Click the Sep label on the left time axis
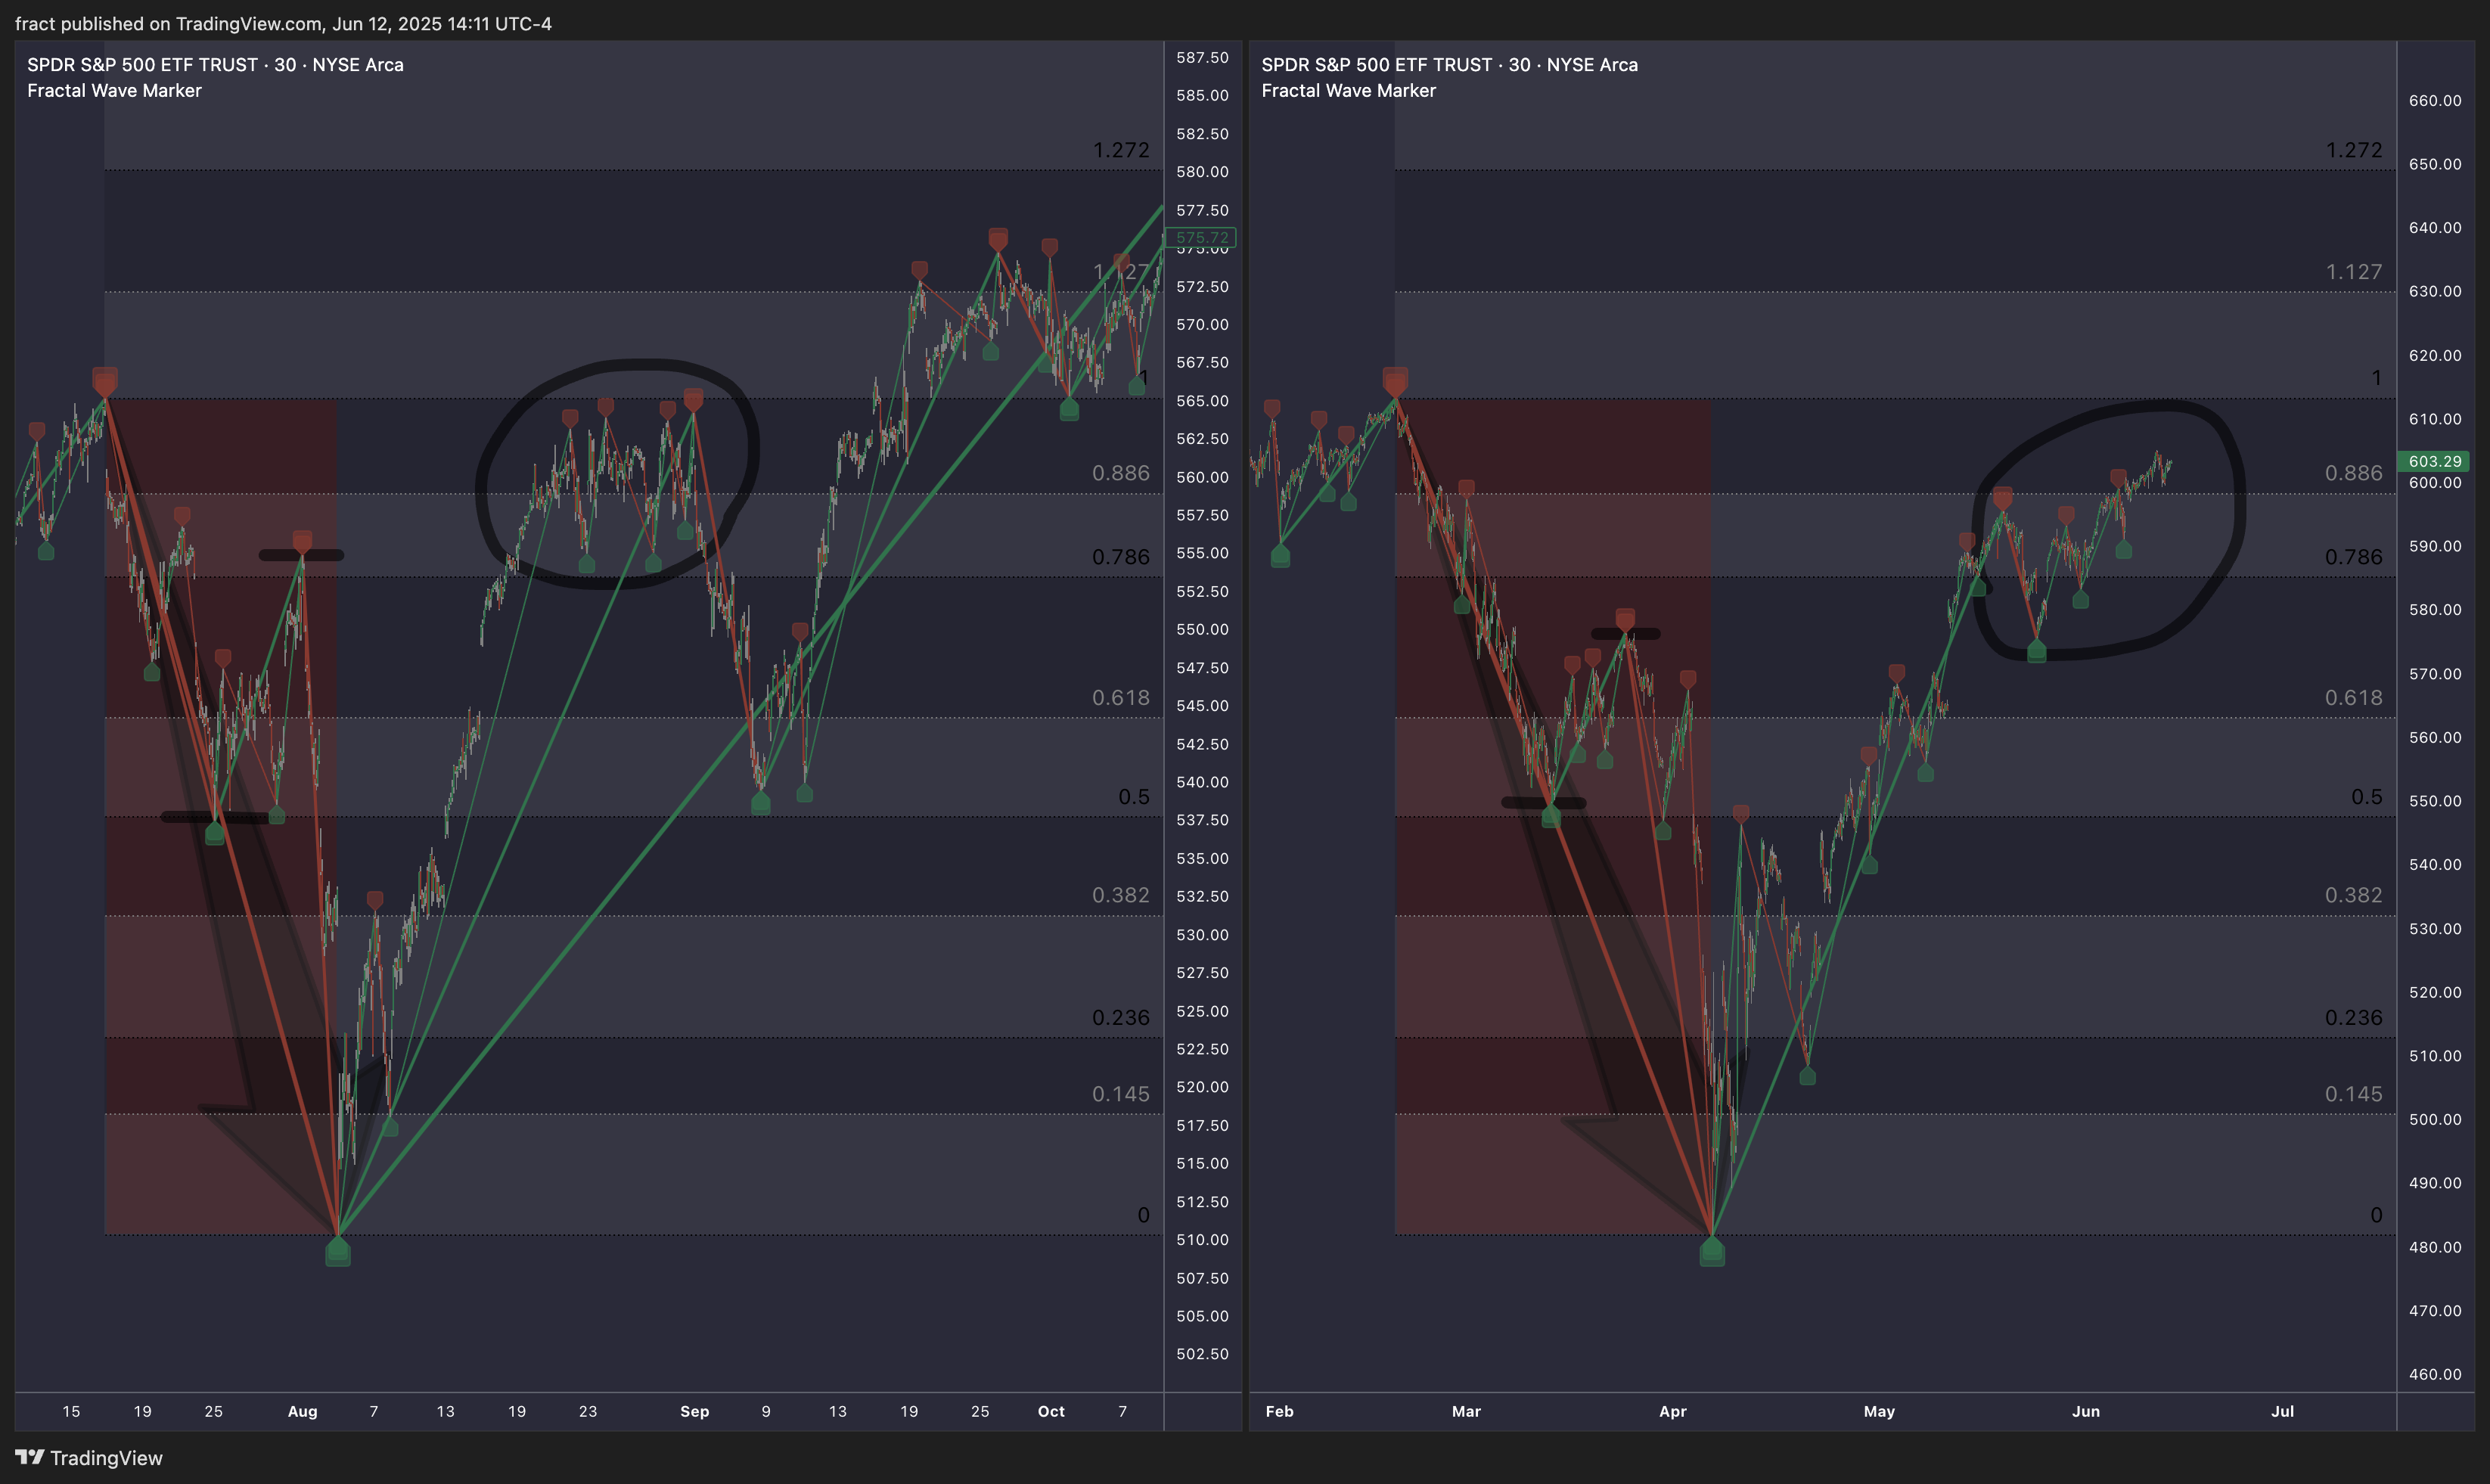This screenshot has height=1484, width=2490. [x=695, y=1411]
